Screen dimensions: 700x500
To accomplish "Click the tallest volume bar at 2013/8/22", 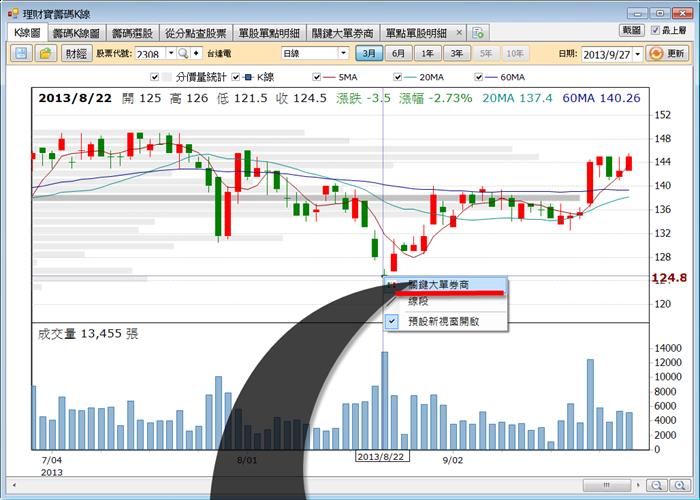I will pyautogui.click(x=384, y=400).
